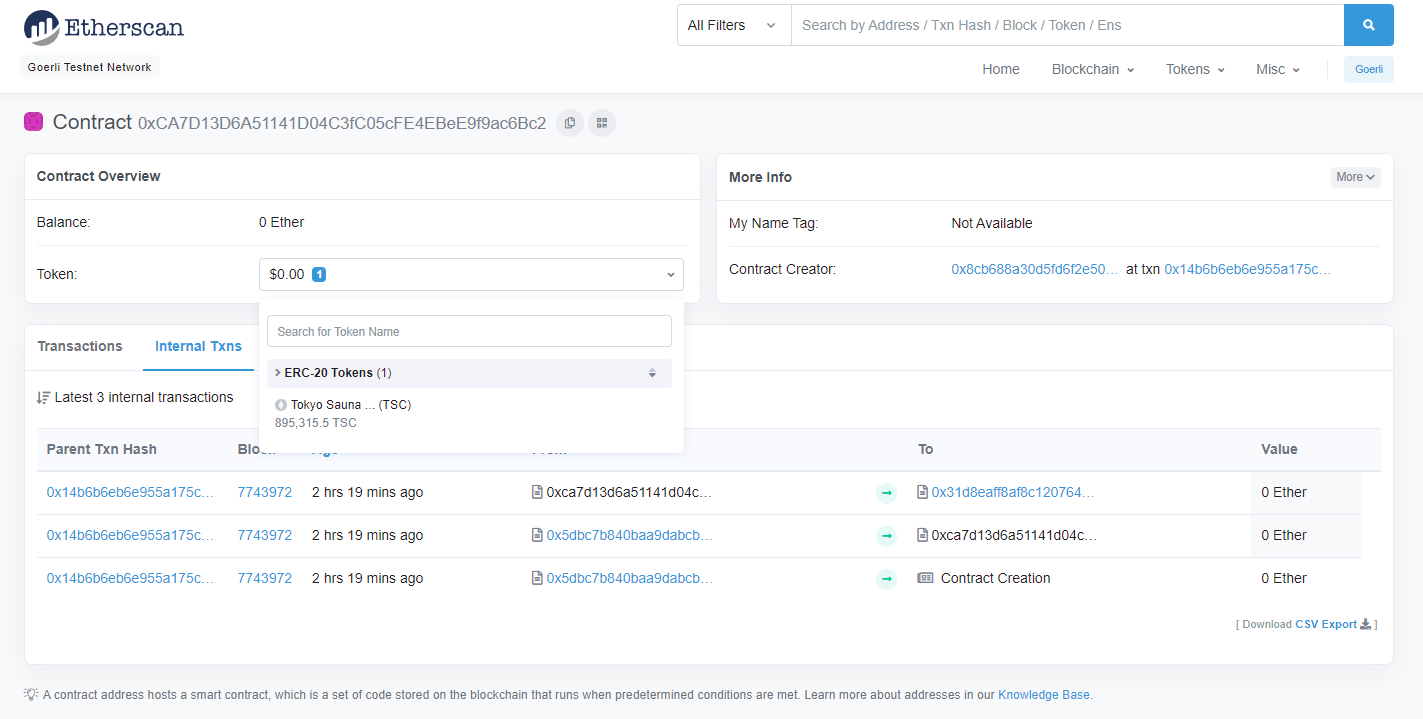Screen dimensions: 1423x719
Task: Click the contract address 0xCA7D13D6A51141D04C3fC05cFE4EBeE9f9ac6Bc2
Action: pos(342,124)
